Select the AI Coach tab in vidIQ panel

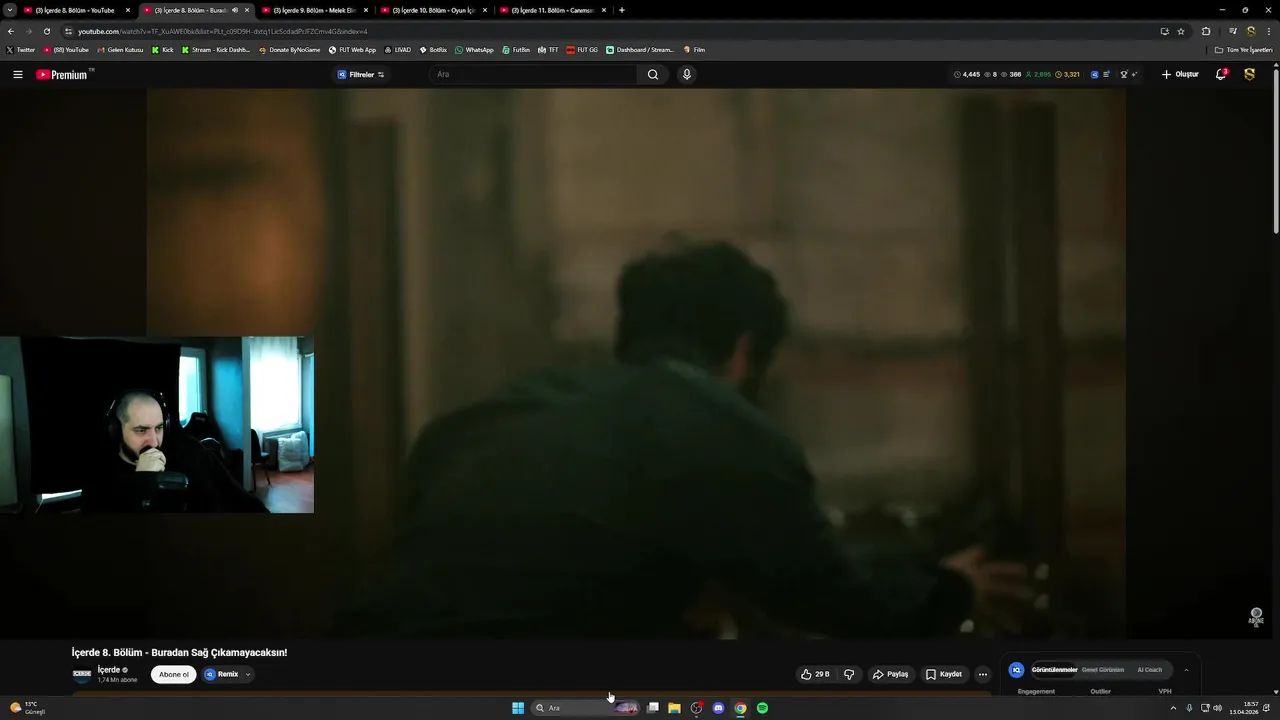pos(1150,670)
